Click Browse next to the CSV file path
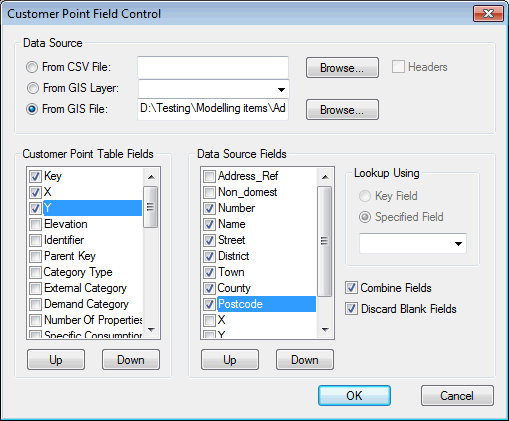Screen dimensions: 509x421 [342, 68]
